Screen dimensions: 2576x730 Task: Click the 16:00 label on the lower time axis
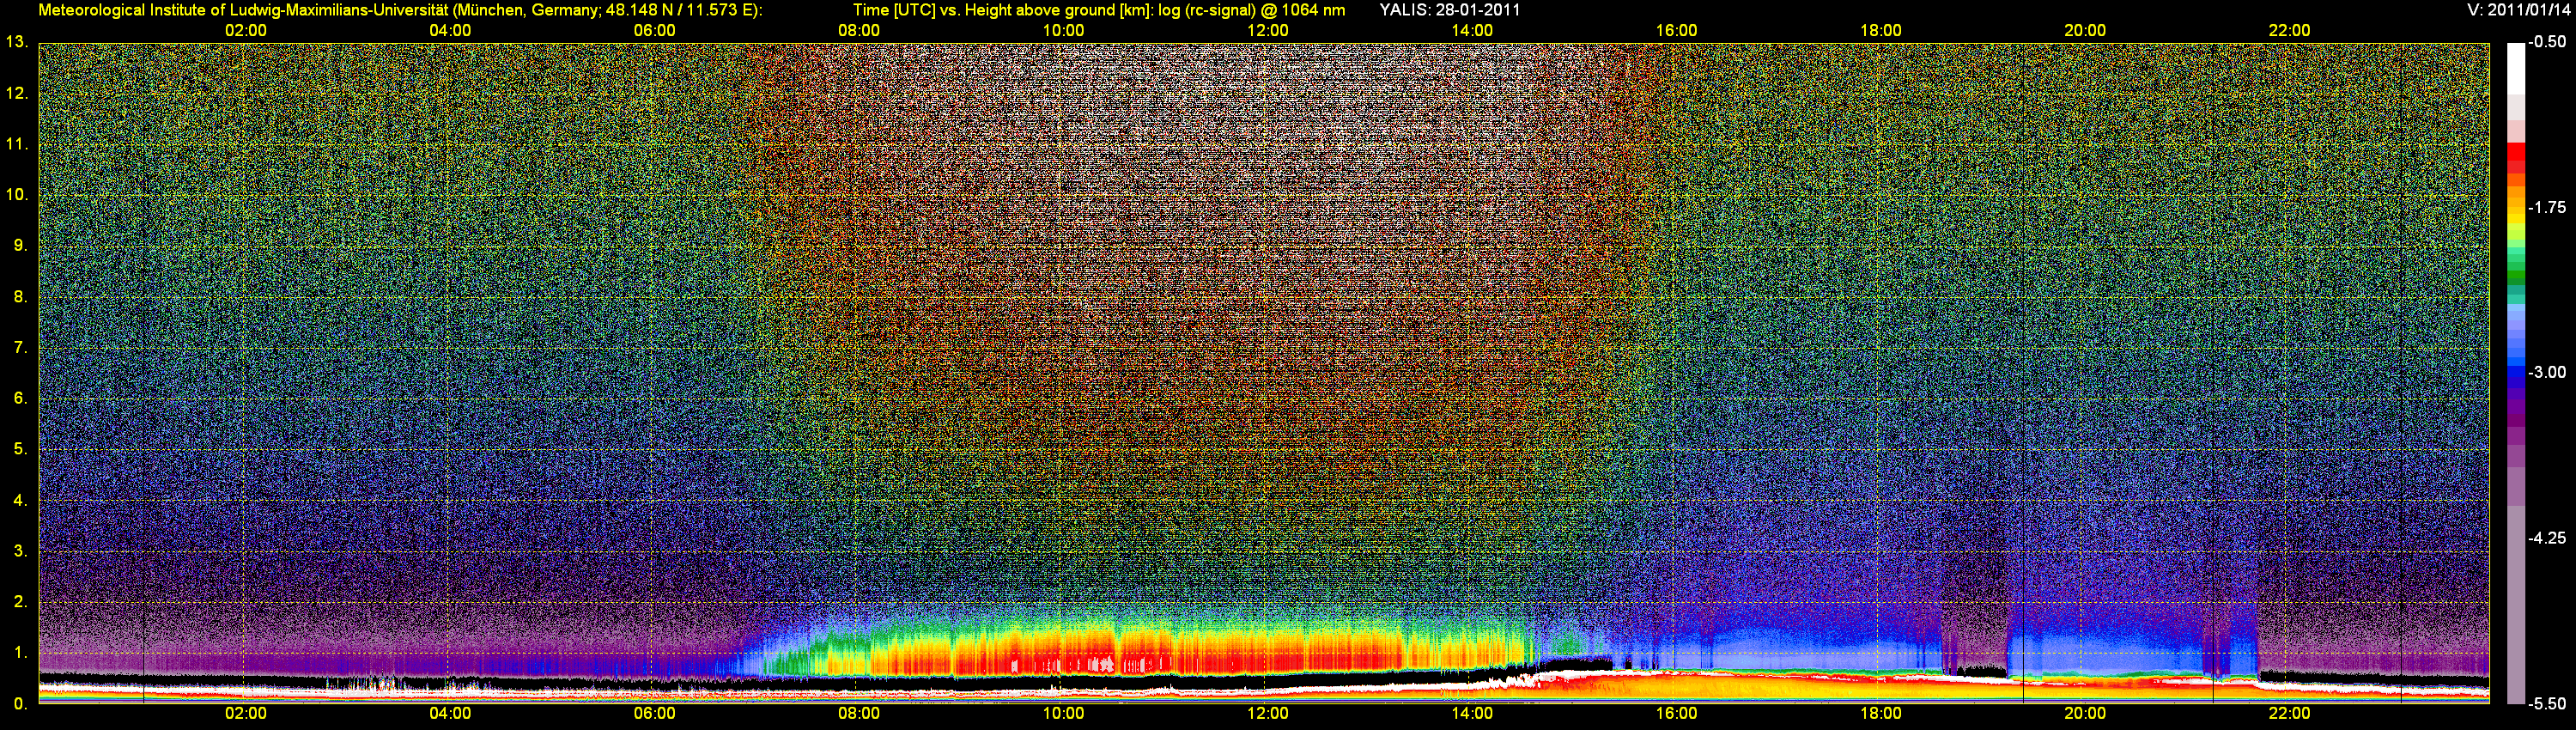(1677, 714)
